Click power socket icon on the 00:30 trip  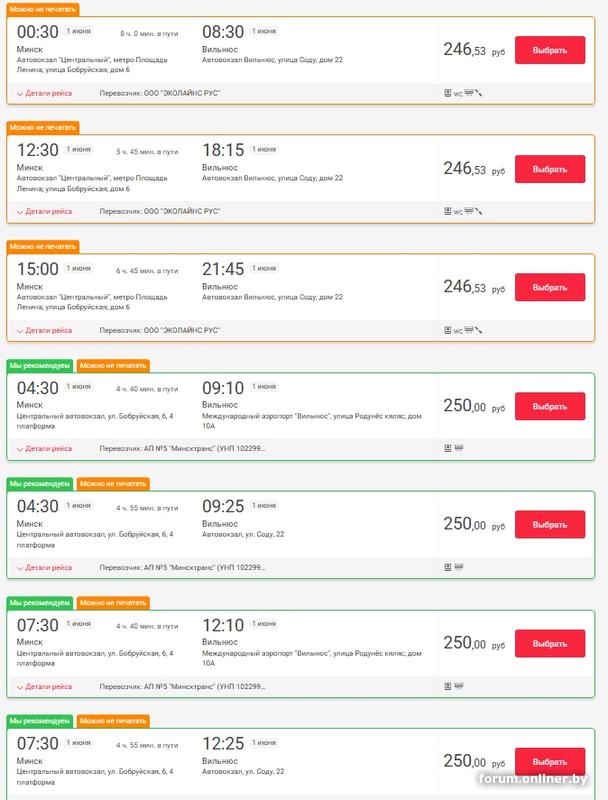[479, 93]
